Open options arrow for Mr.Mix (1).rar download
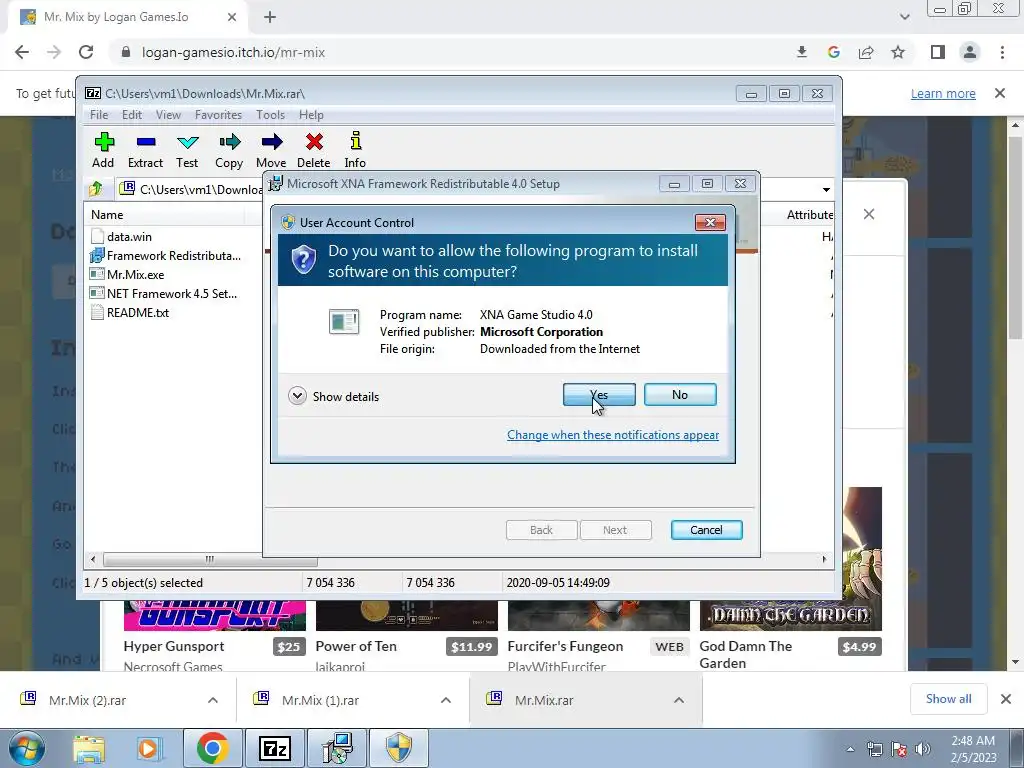 click(x=446, y=700)
